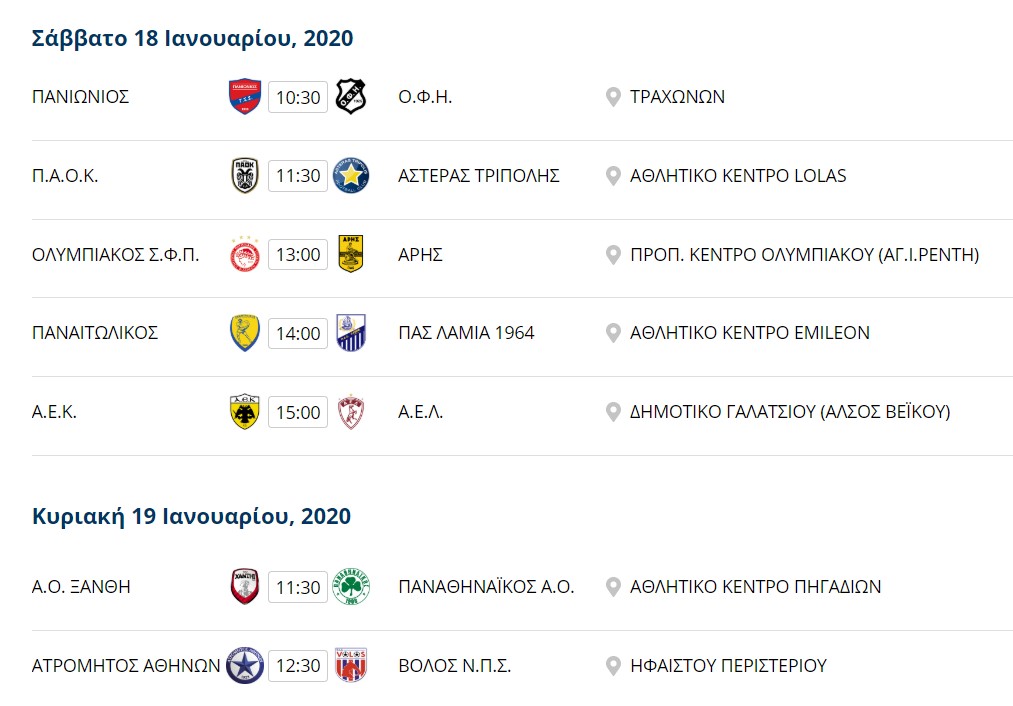Click the Atromitos blue star crest
The height and width of the screenshot is (706, 1013).
(245, 666)
